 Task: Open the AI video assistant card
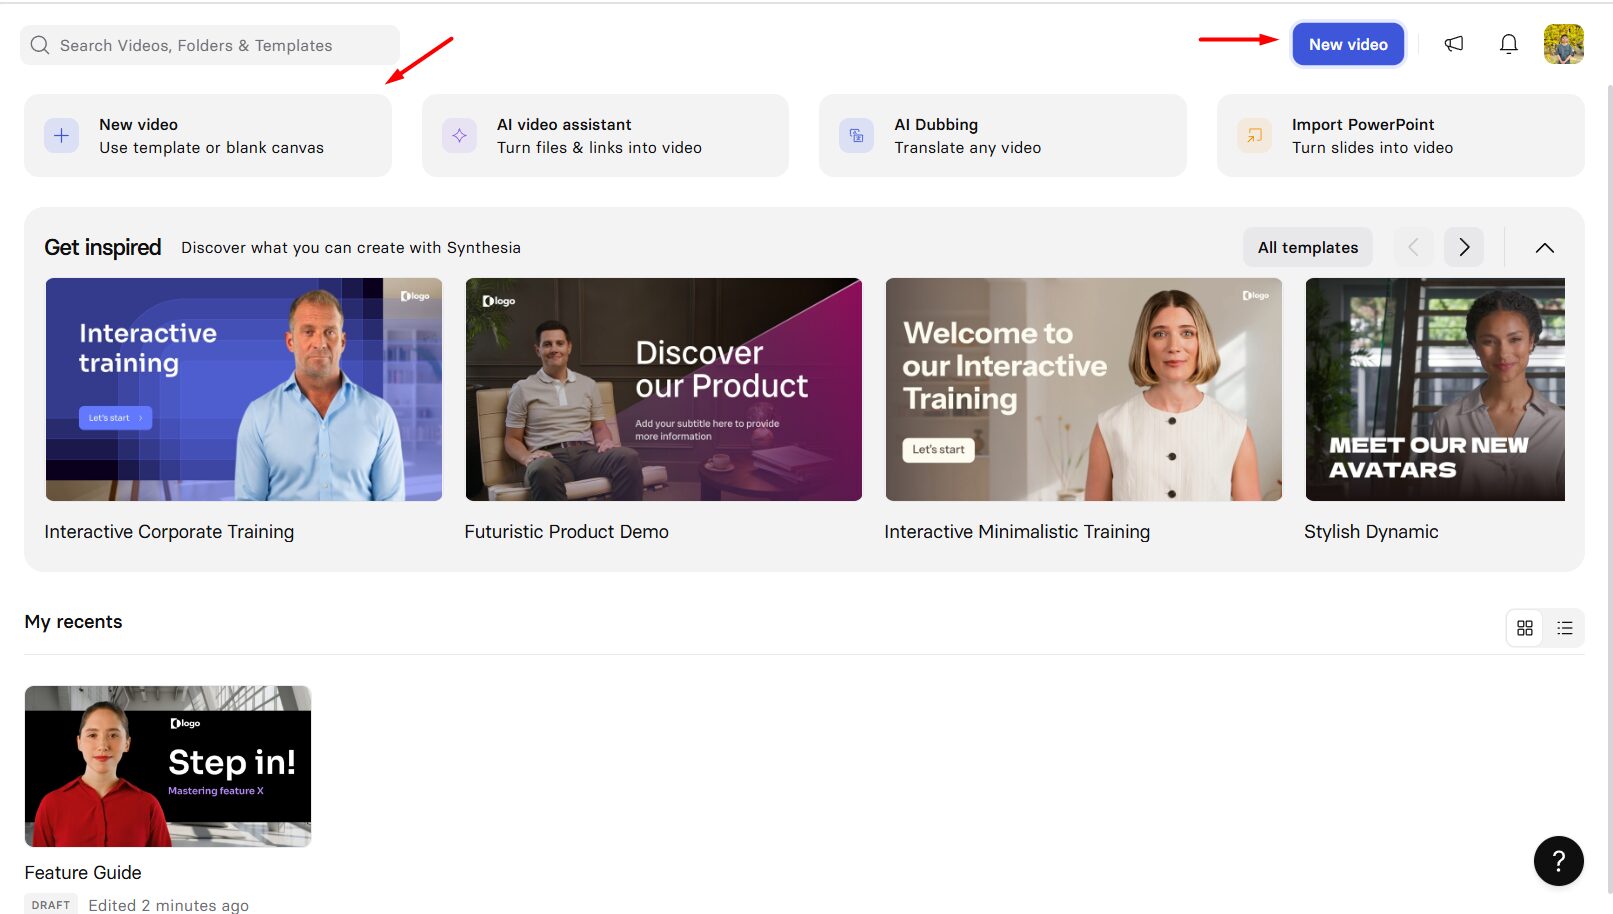605,135
